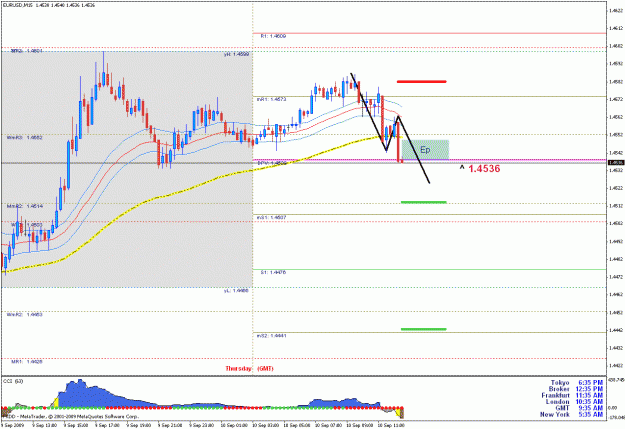Click the Tokyo 6:35 PM clock row
Image resolution: width=625 pixels, height=429 pixels.
click(577, 383)
